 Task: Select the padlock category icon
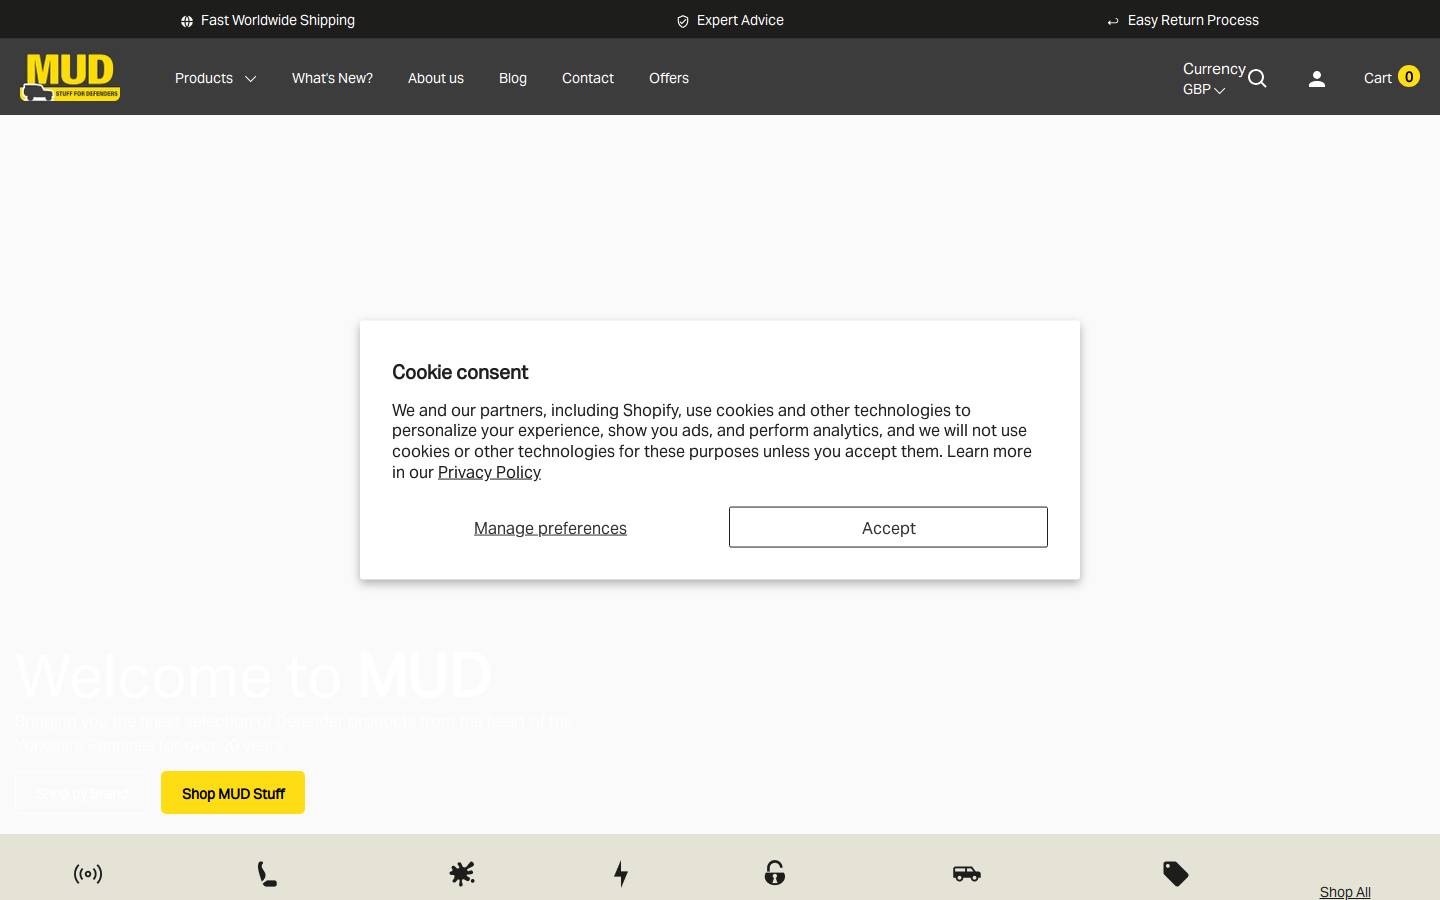(775, 873)
